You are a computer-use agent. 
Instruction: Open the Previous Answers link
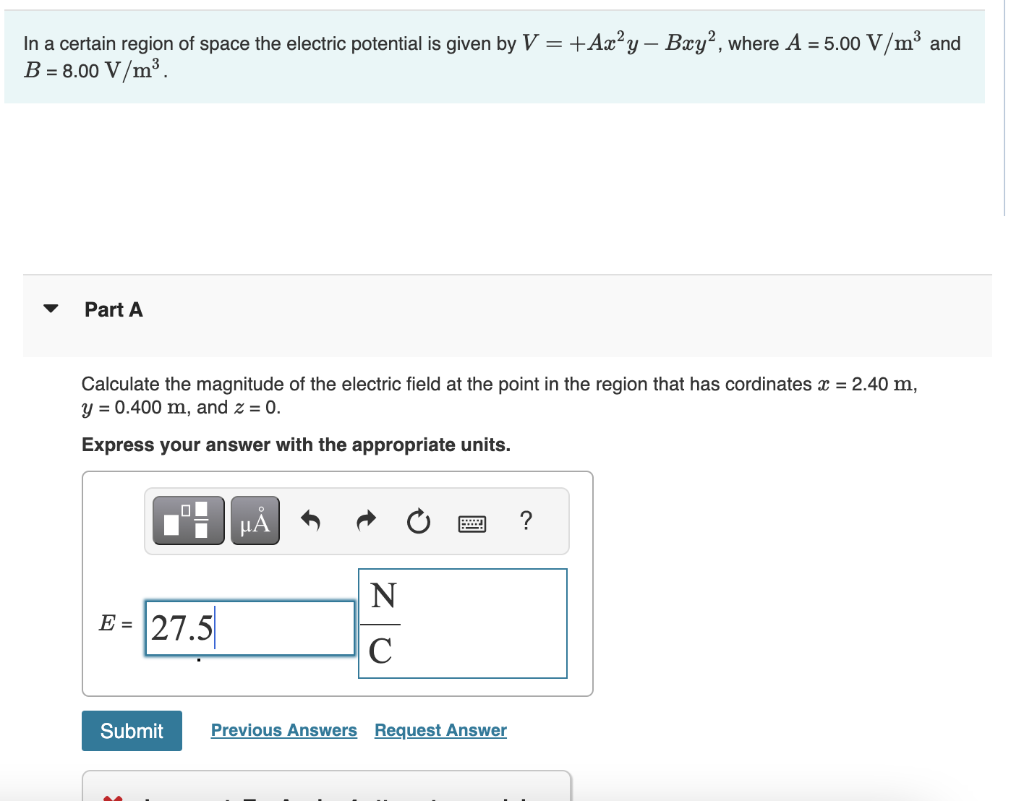coord(284,730)
